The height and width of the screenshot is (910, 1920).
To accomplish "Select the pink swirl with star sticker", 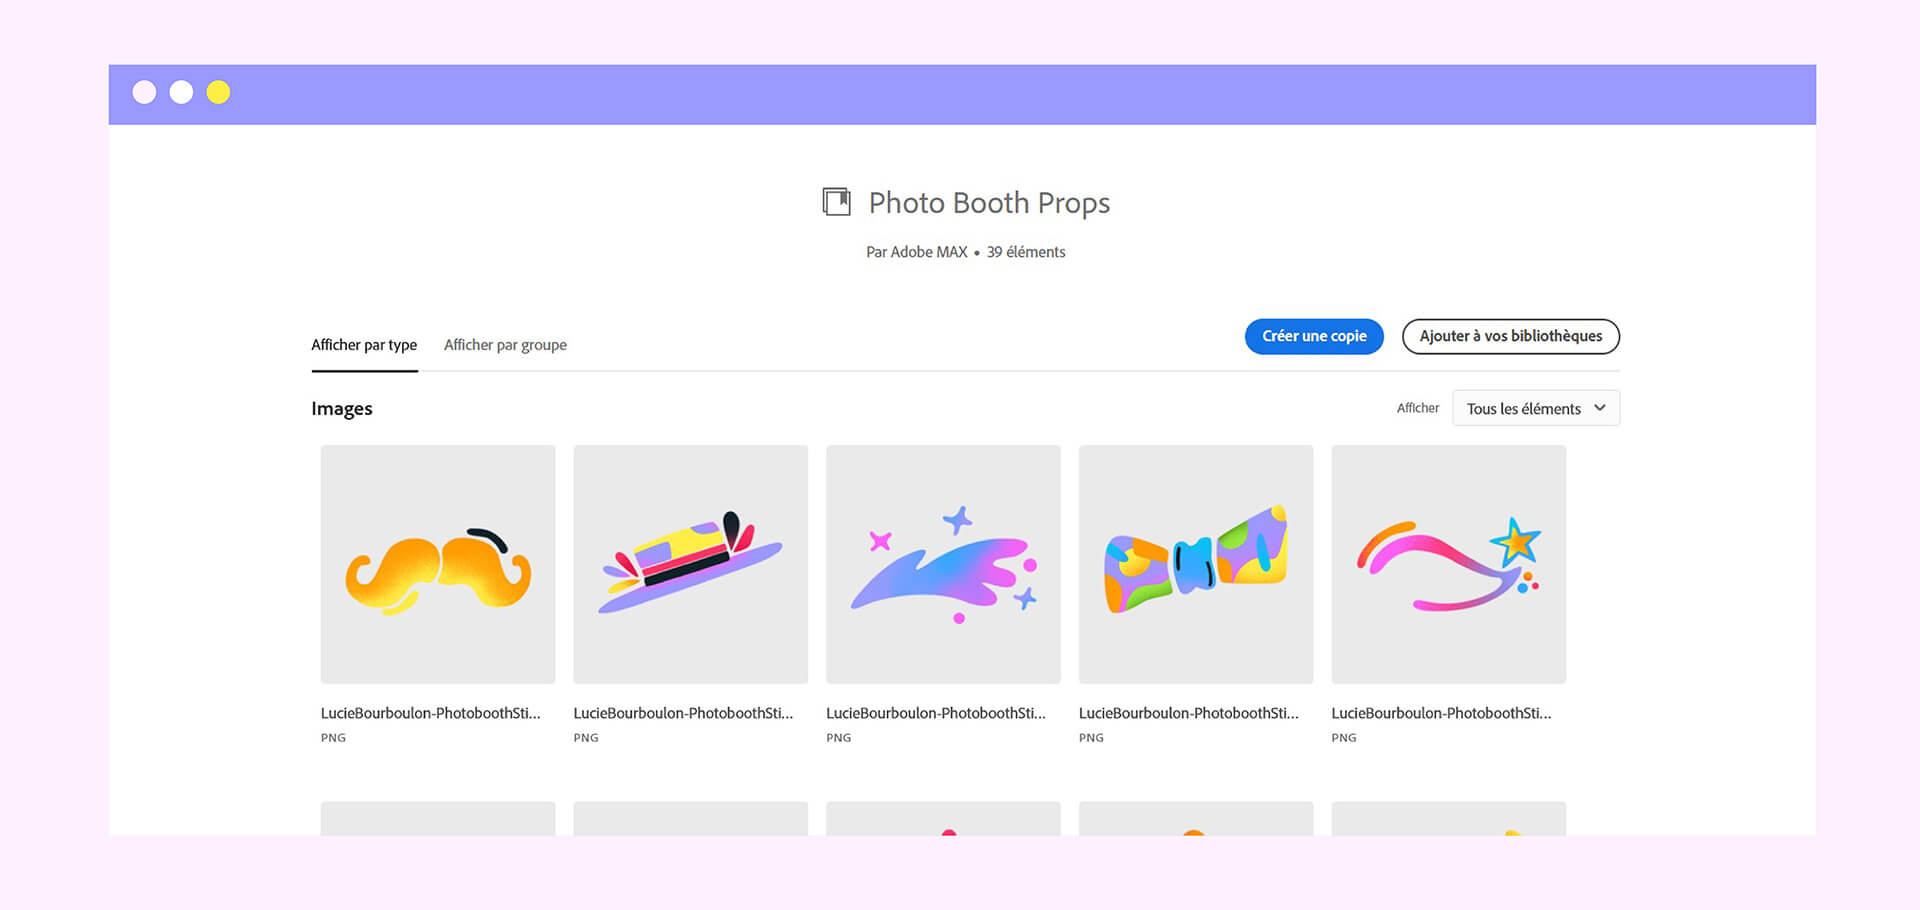I will 1448,564.
